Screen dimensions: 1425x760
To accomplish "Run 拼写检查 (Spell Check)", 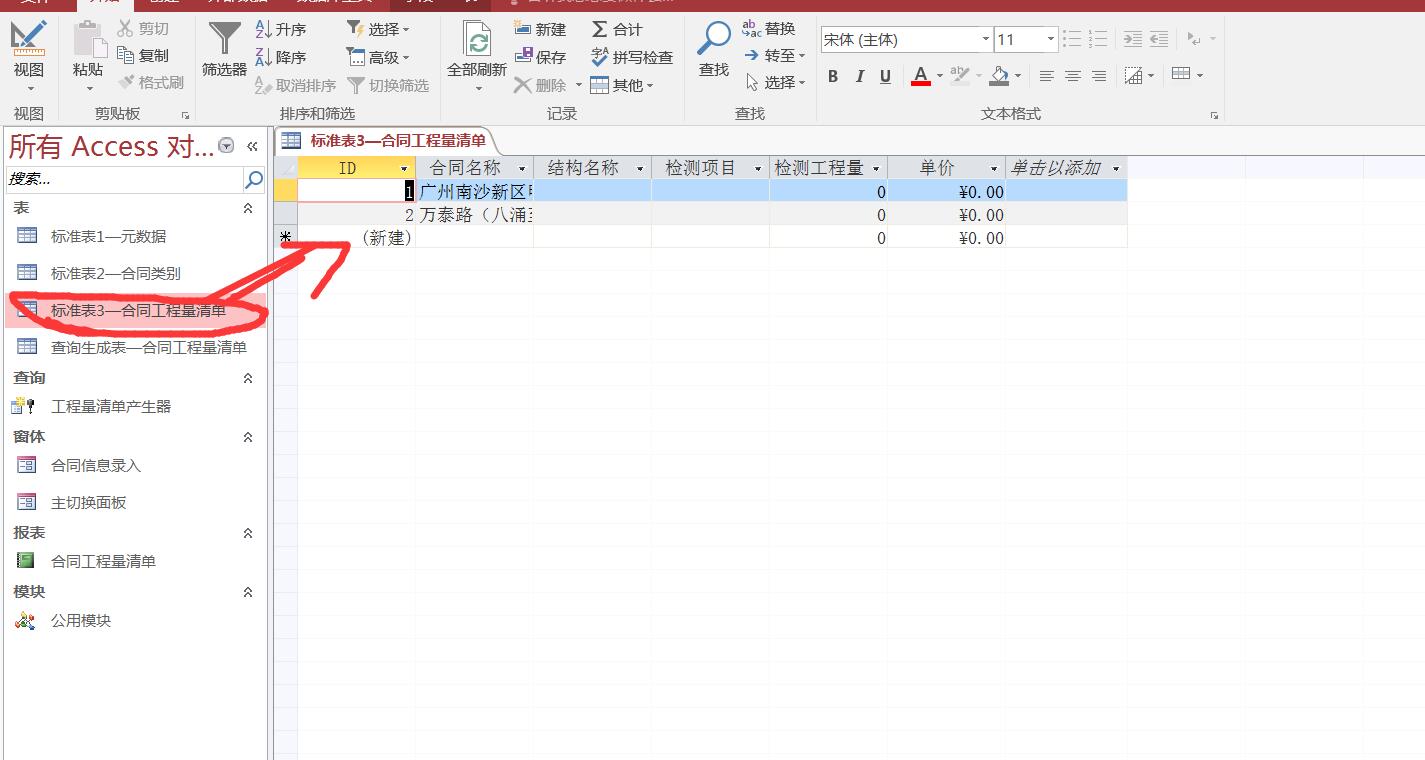I will [632, 57].
